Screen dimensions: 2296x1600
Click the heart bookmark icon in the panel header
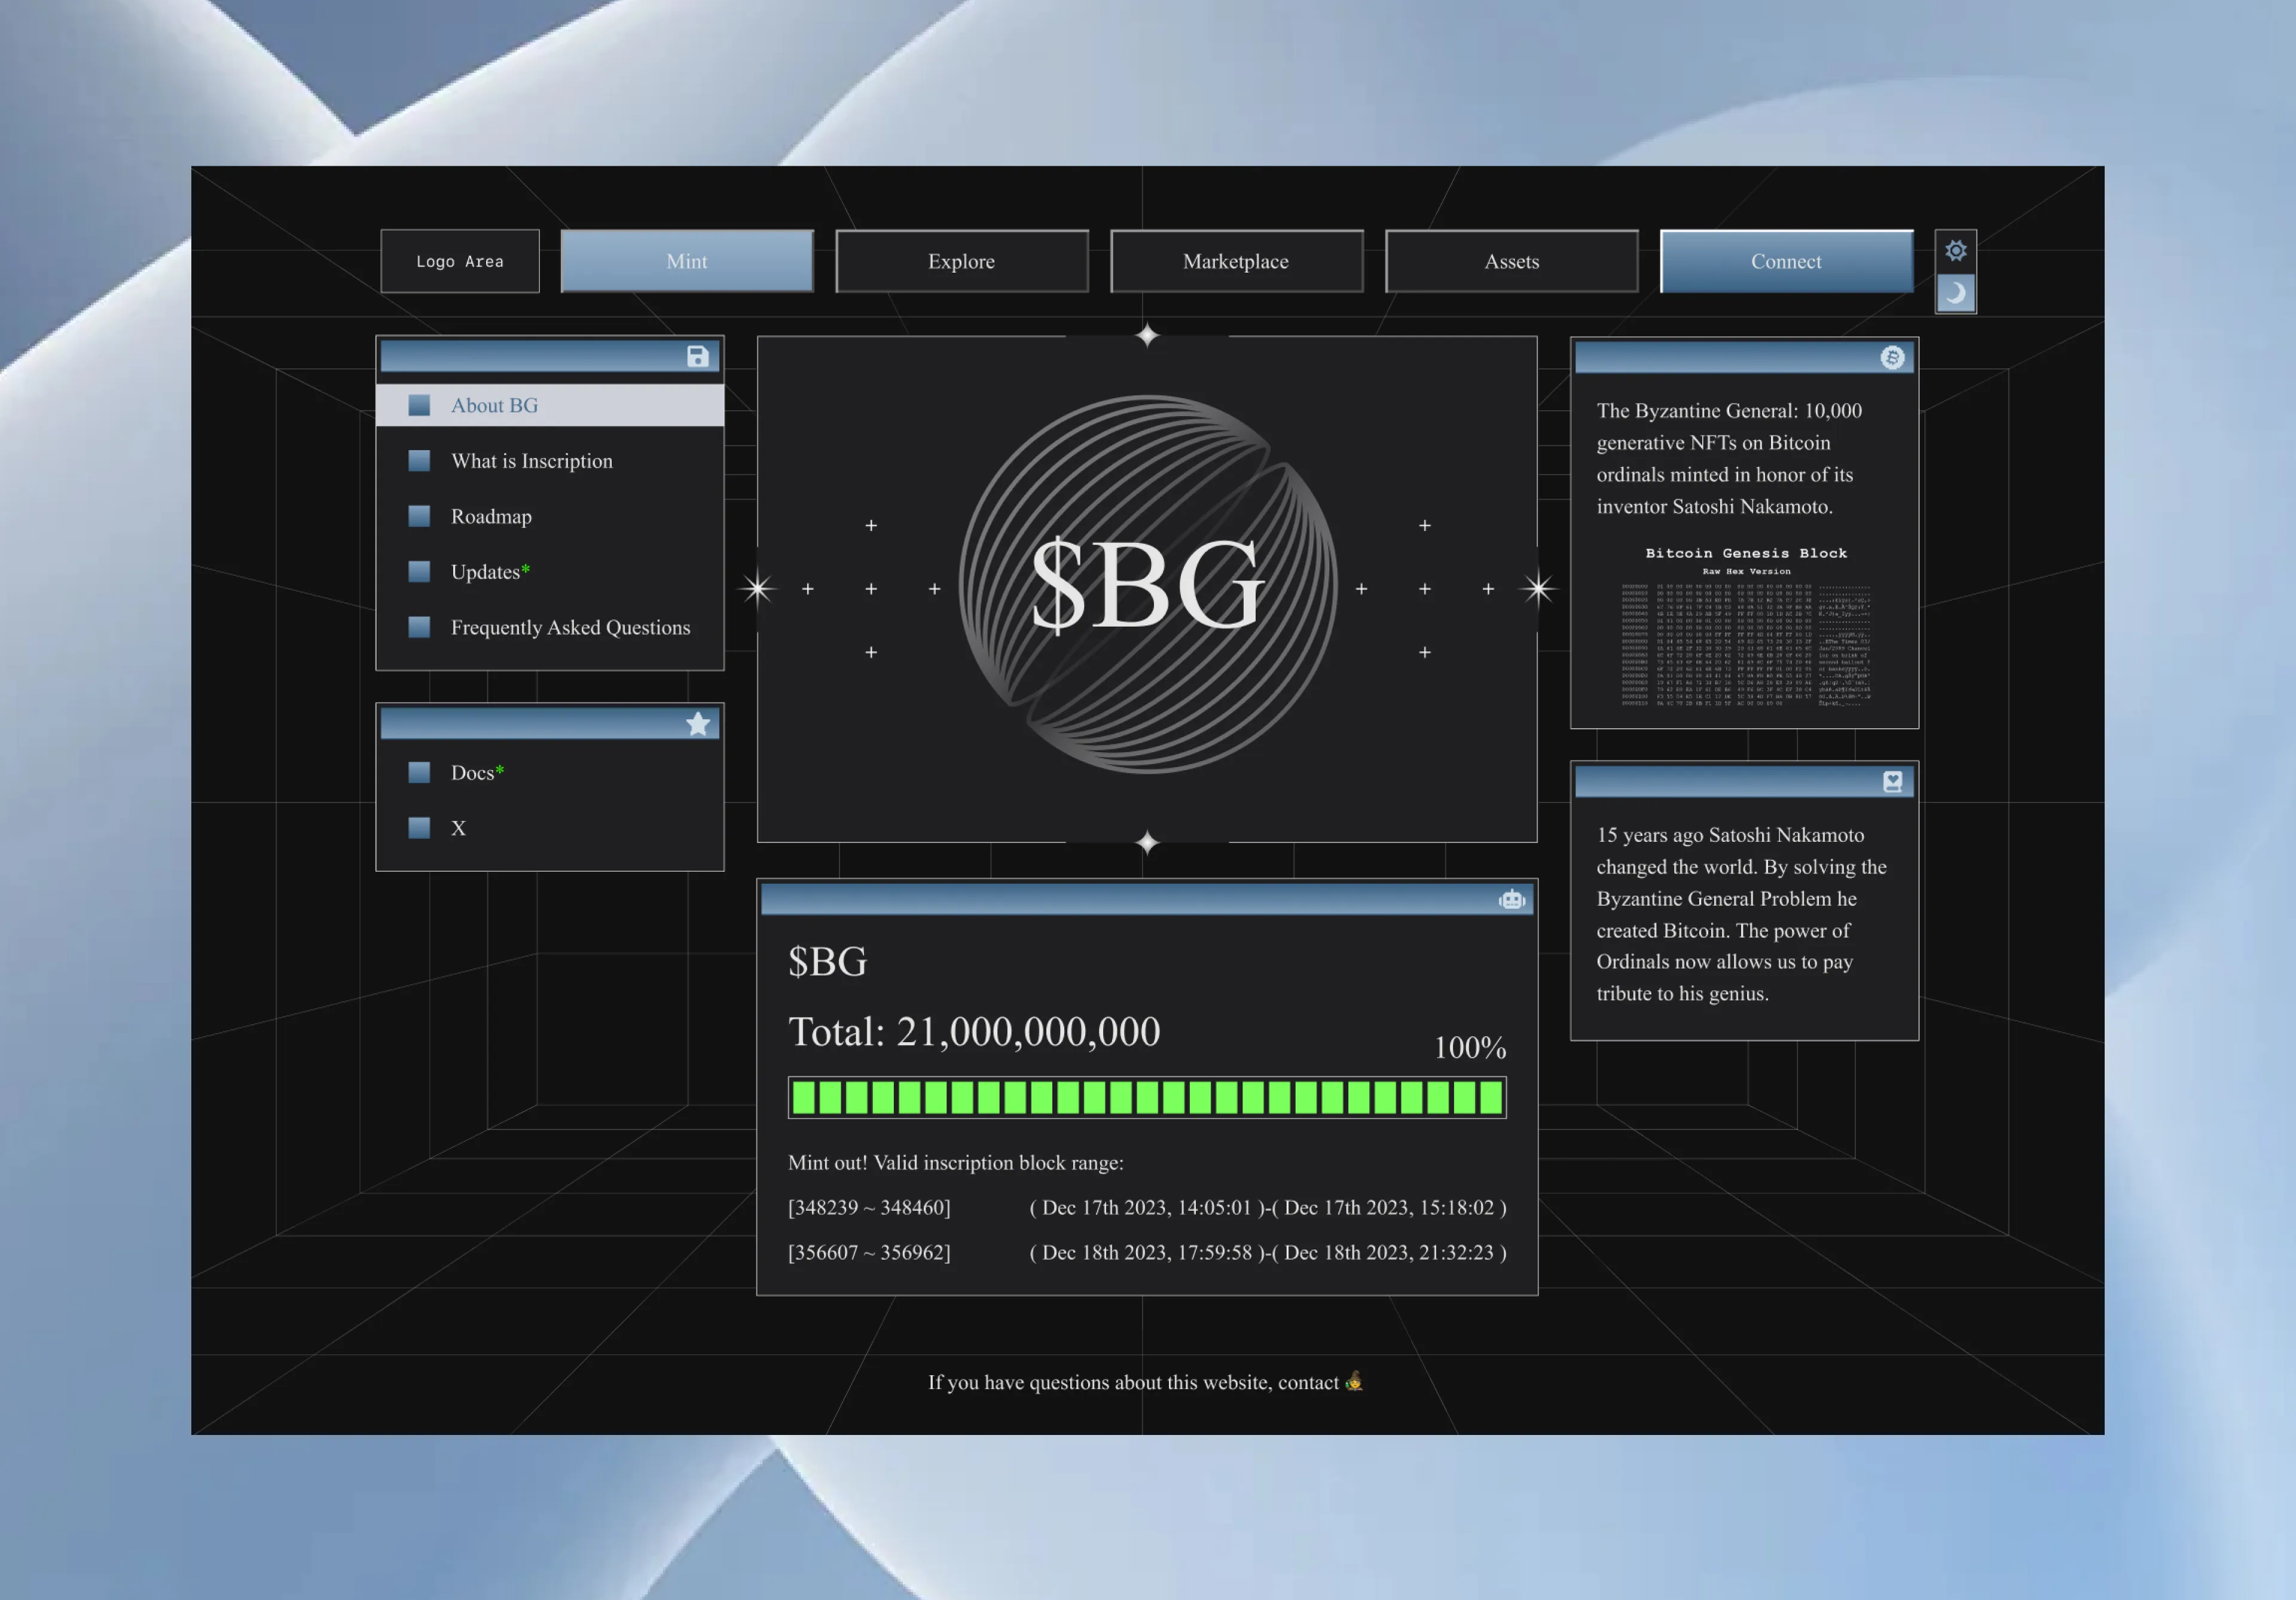(x=1892, y=782)
